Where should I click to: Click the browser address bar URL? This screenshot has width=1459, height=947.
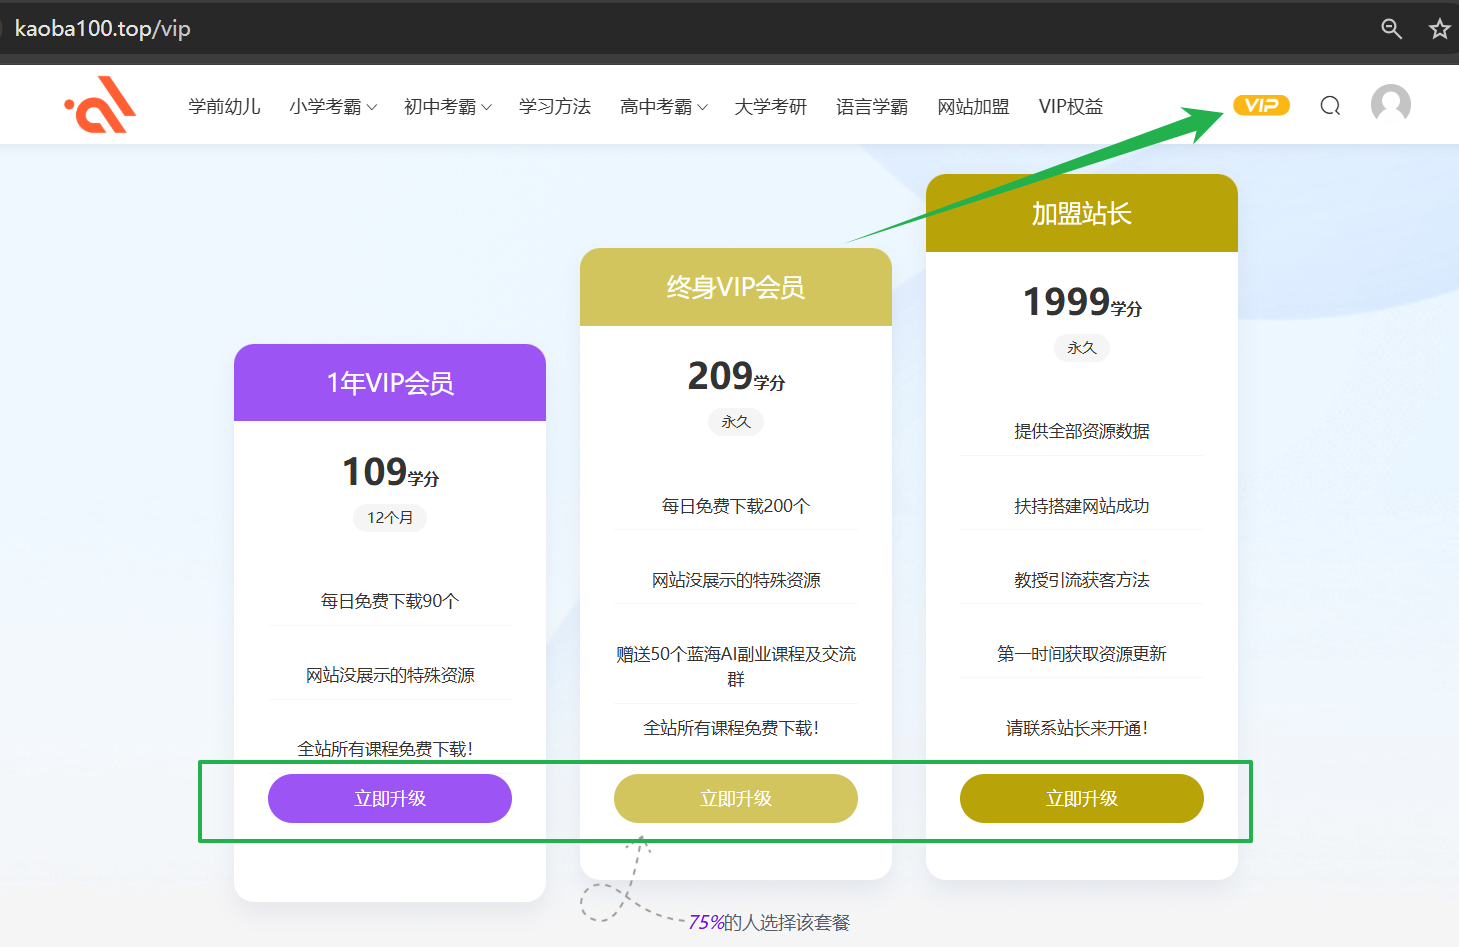[103, 28]
